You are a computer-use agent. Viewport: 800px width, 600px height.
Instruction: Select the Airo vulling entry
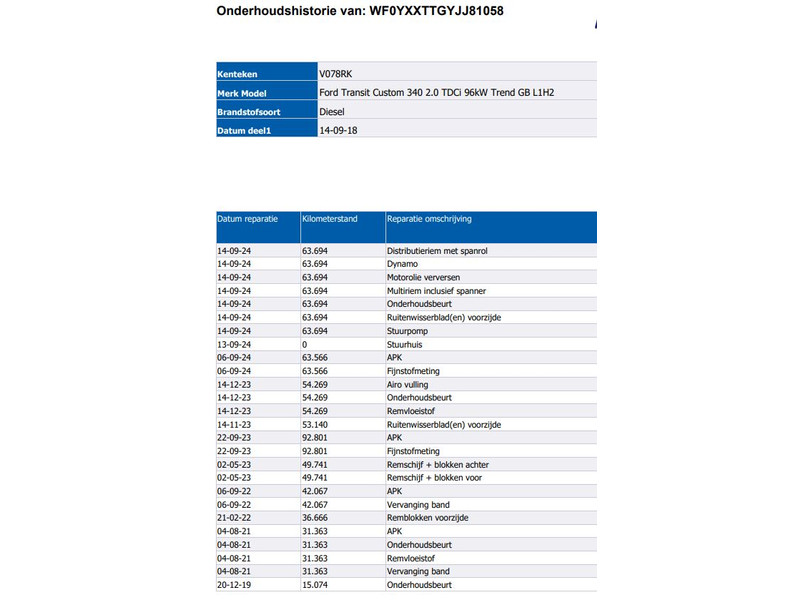pyautogui.click(x=410, y=384)
